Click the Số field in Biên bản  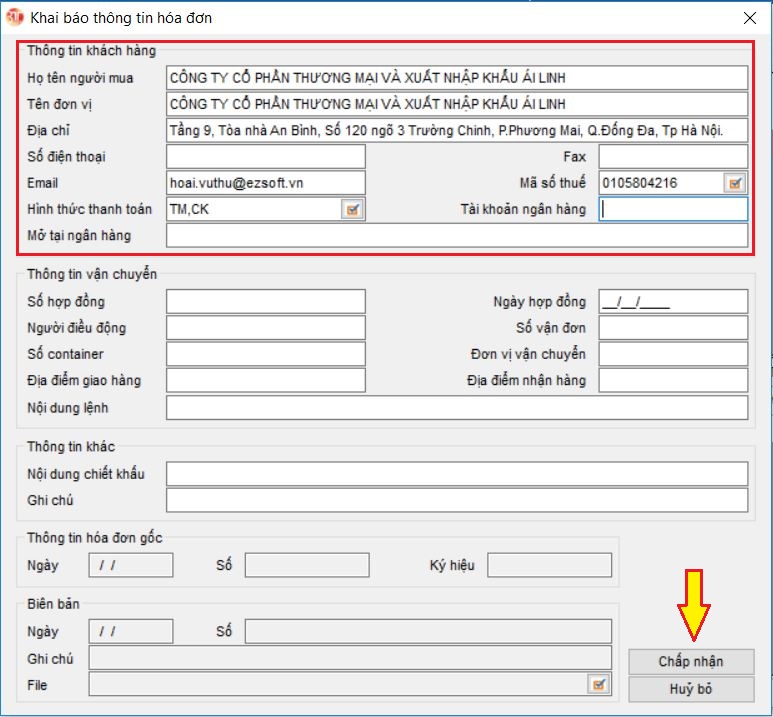point(428,632)
